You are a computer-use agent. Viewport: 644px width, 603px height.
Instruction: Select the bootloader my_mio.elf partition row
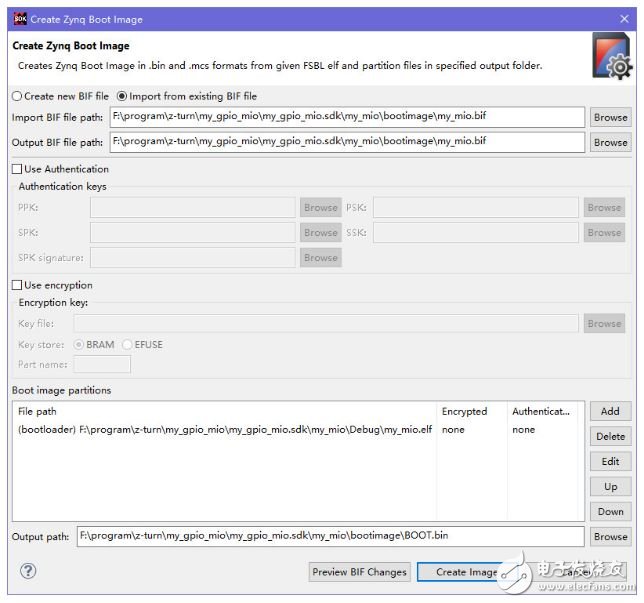[225, 430]
